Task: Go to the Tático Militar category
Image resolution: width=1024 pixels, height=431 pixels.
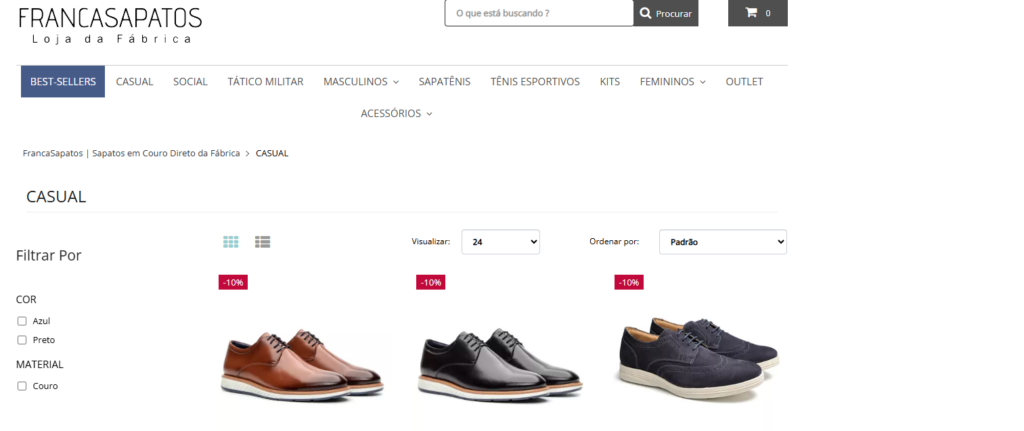Action: pyautogui.click(x=265, y=82)
